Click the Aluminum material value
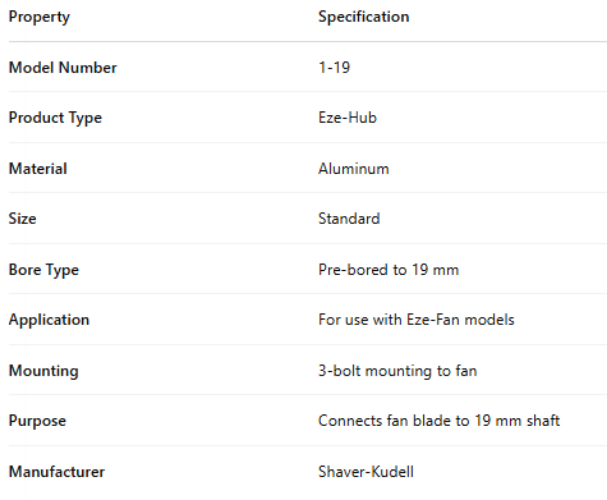The height and width of the screenshot is (500, 607). [x=353, y=169]
